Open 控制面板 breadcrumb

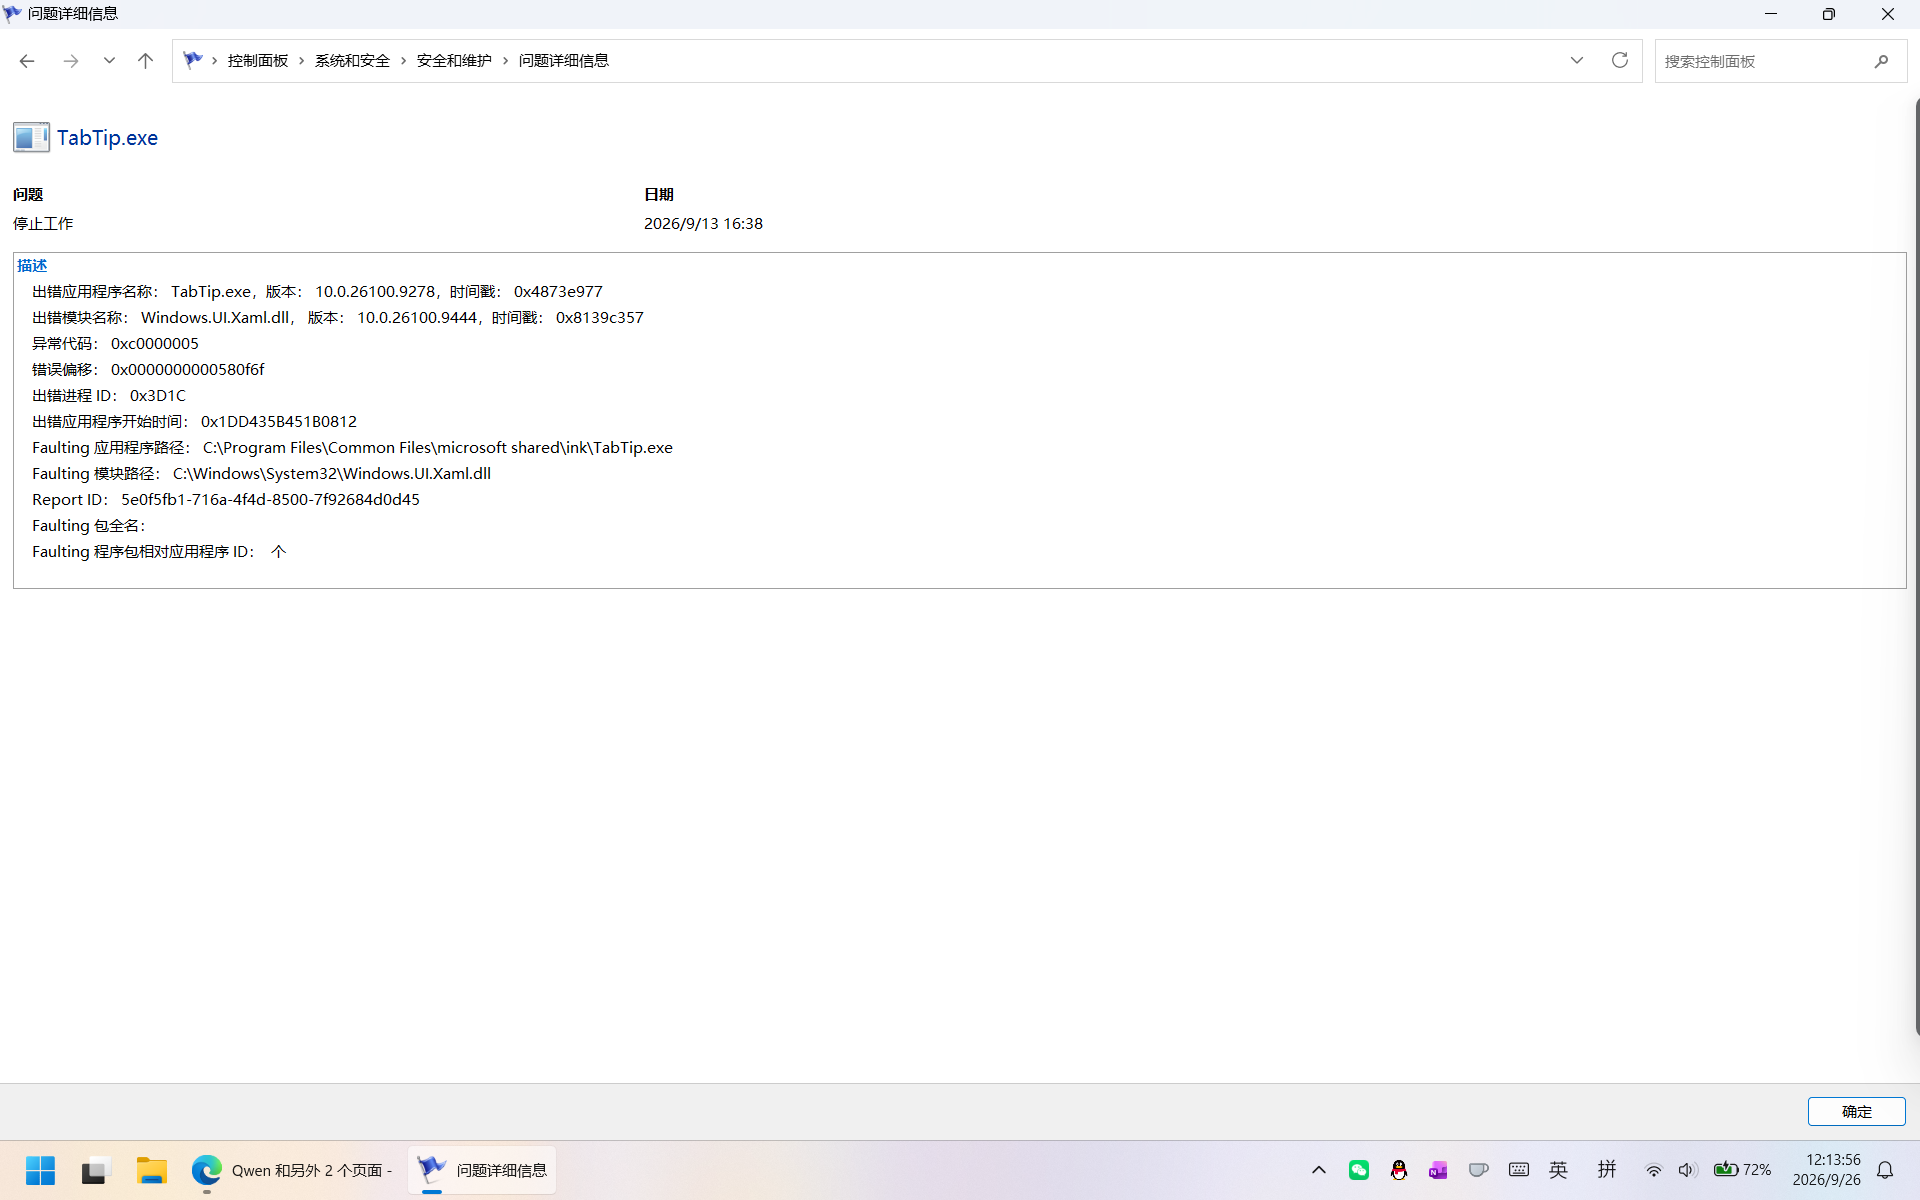257,61
